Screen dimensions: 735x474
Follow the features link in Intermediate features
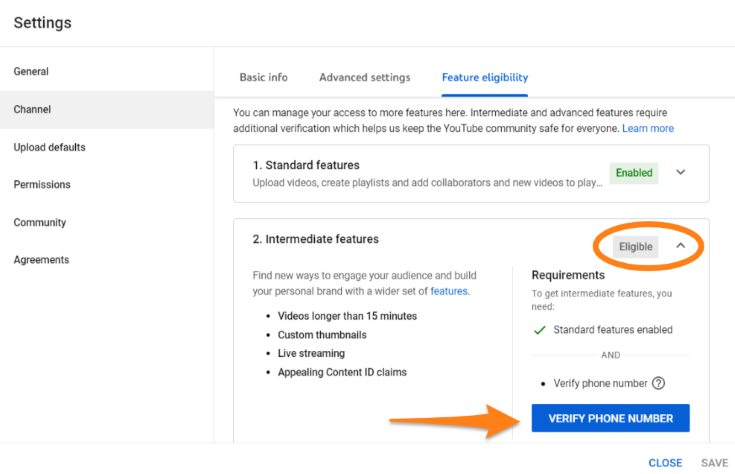(449, 292)
